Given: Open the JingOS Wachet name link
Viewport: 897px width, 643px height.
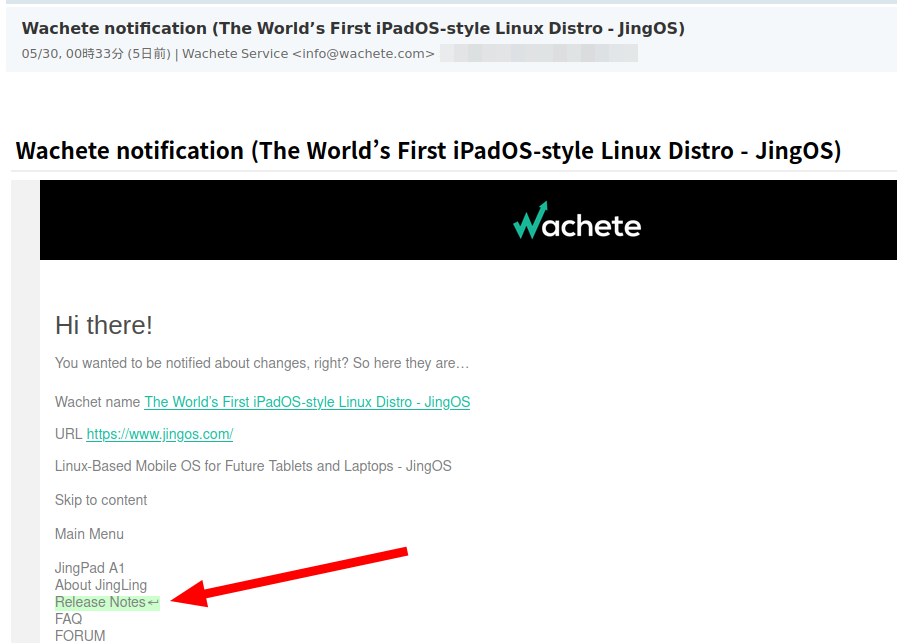Looking at the screenshot, I should point(307,402).
